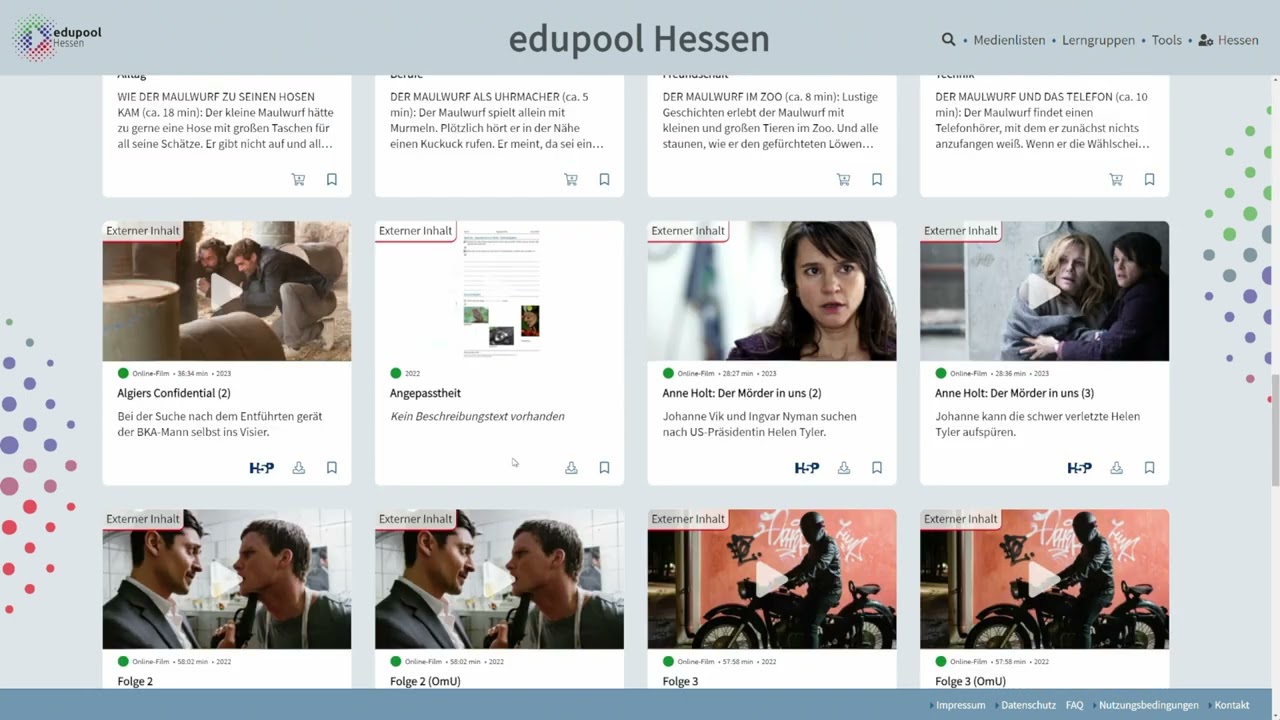Click 'Externer Inhalt' badge on Algiers Confidential
Viewport: 1280px width, 720px height.
point(143,231)
